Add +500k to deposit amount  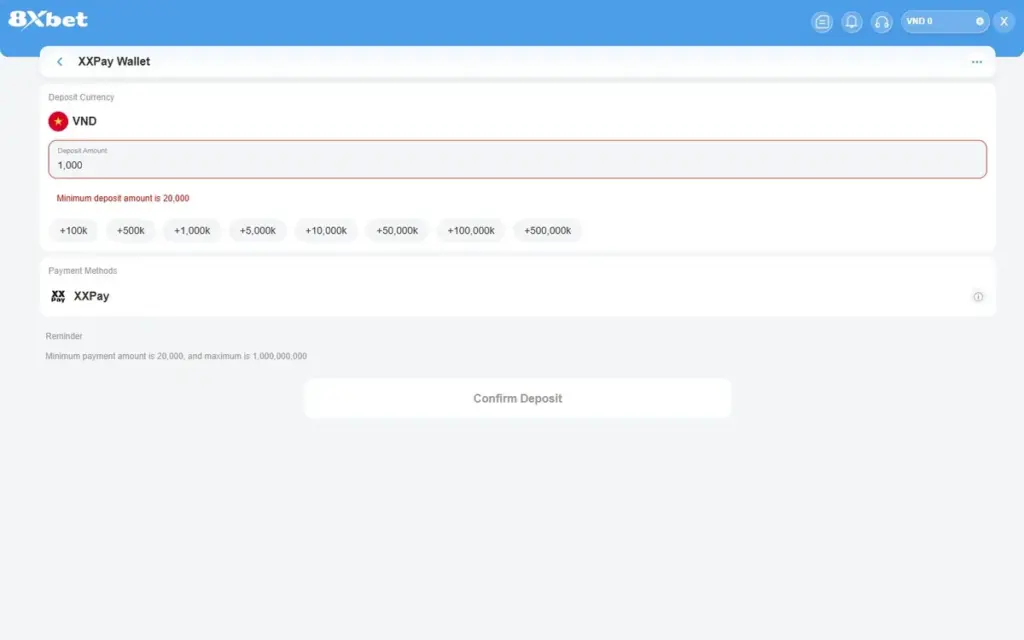click(131, 231)
